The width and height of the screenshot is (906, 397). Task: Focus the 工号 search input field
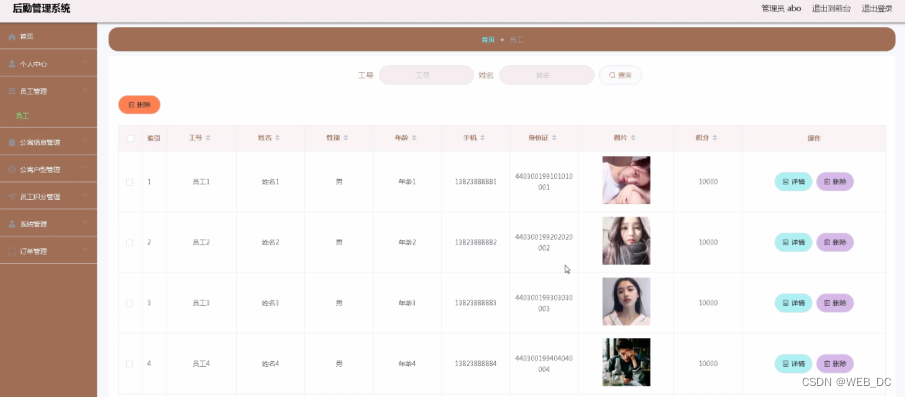pos(426,75)
